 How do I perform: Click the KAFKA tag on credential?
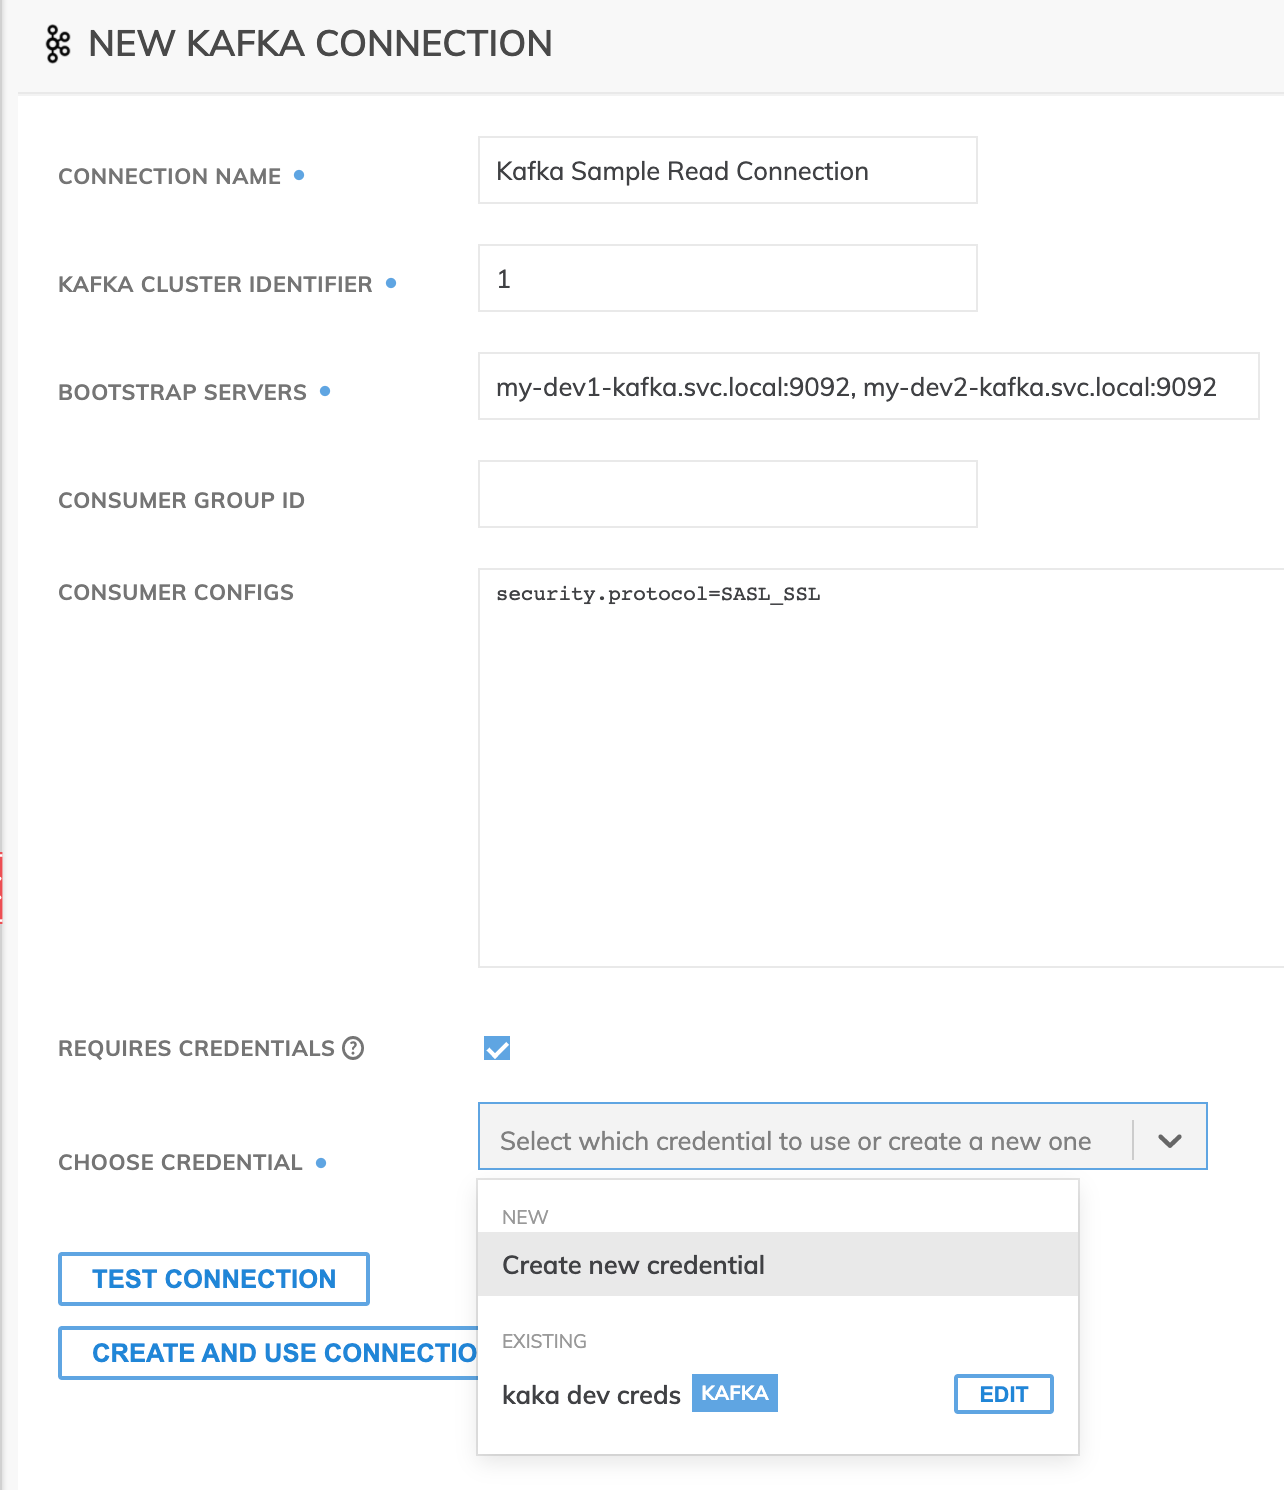point(735,1393)
